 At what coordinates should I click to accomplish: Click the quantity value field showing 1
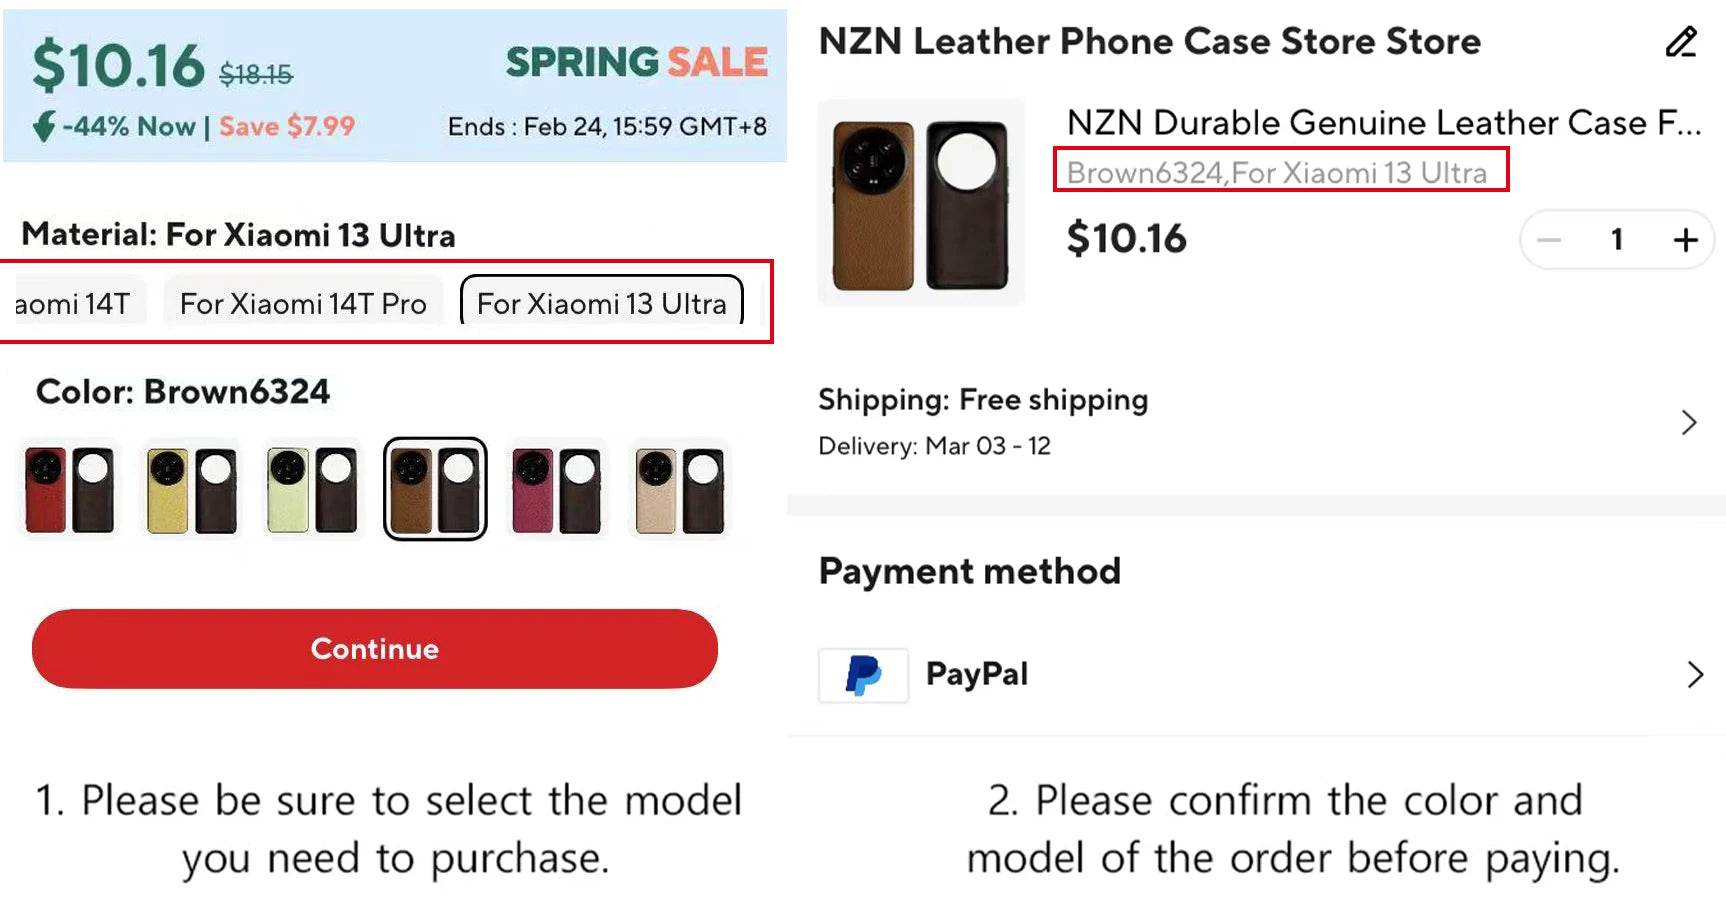coord(1616,240)
